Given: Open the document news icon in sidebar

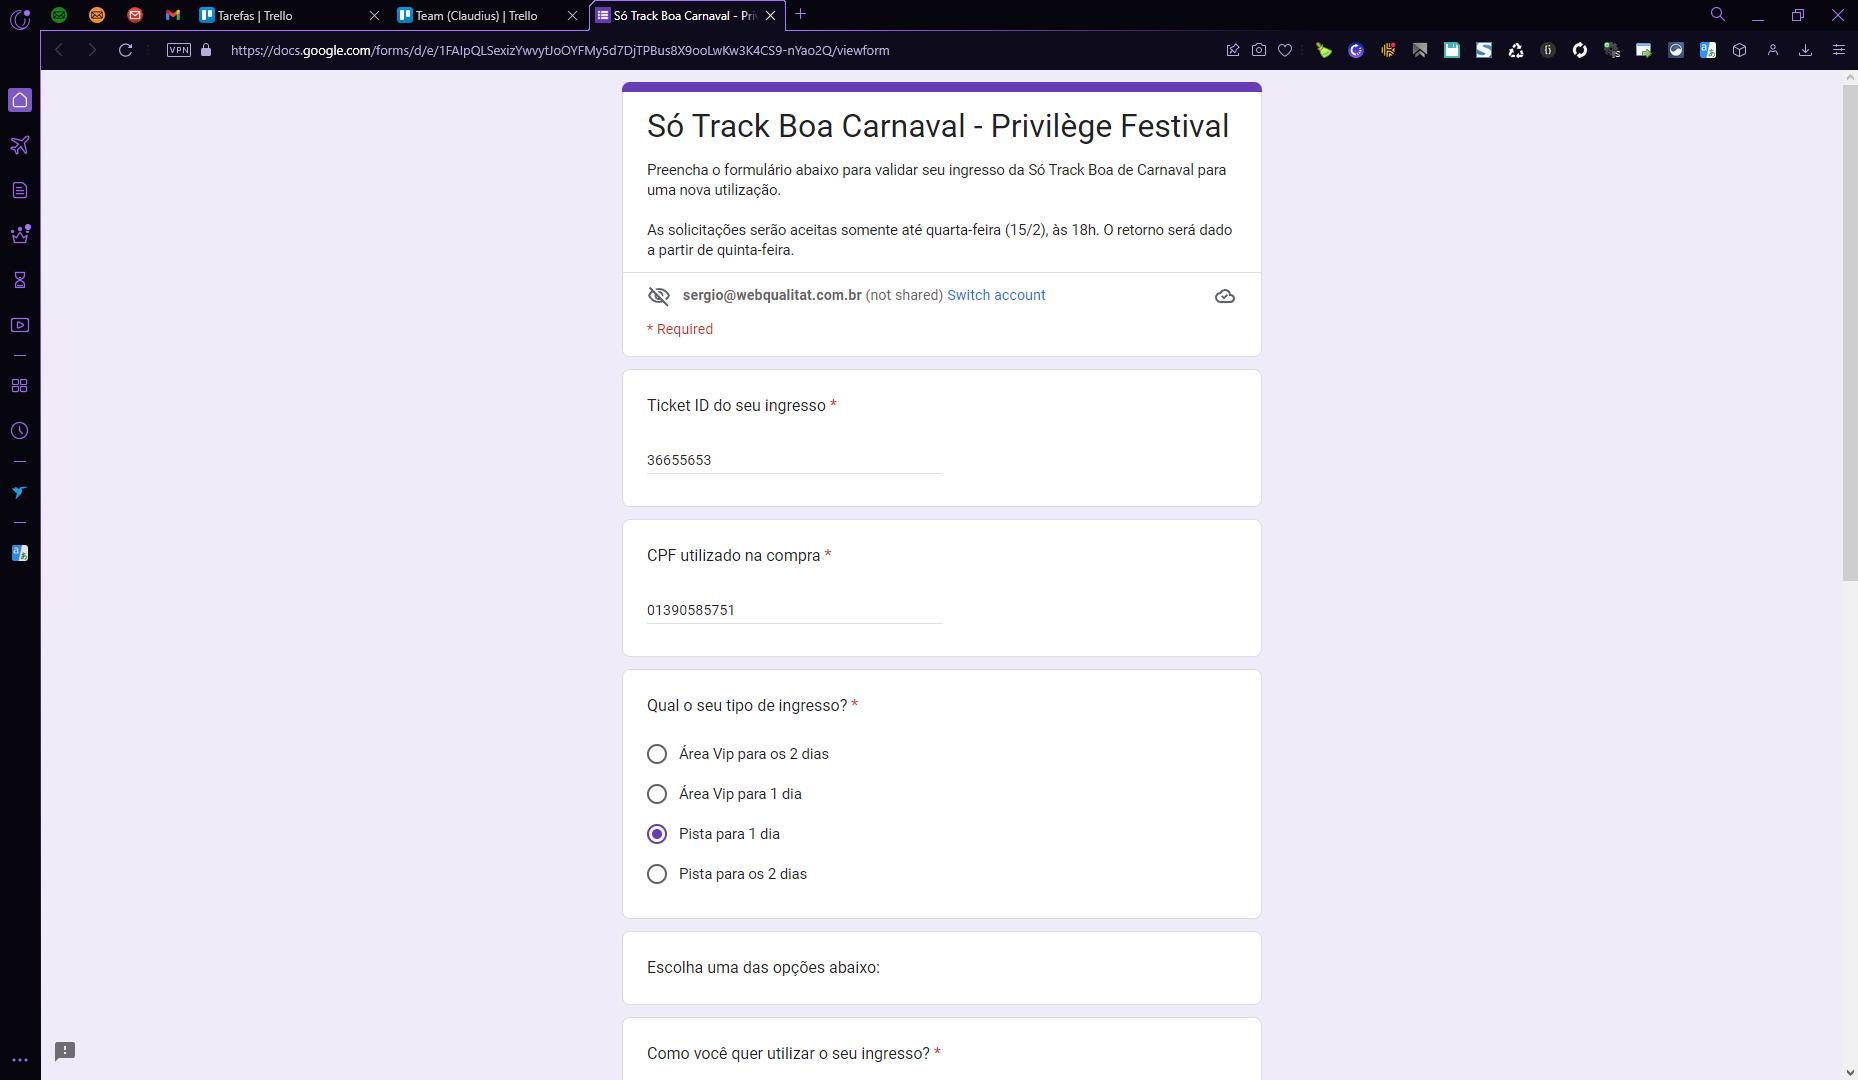Looking at the screenshot, I should [x=20, y=190].
